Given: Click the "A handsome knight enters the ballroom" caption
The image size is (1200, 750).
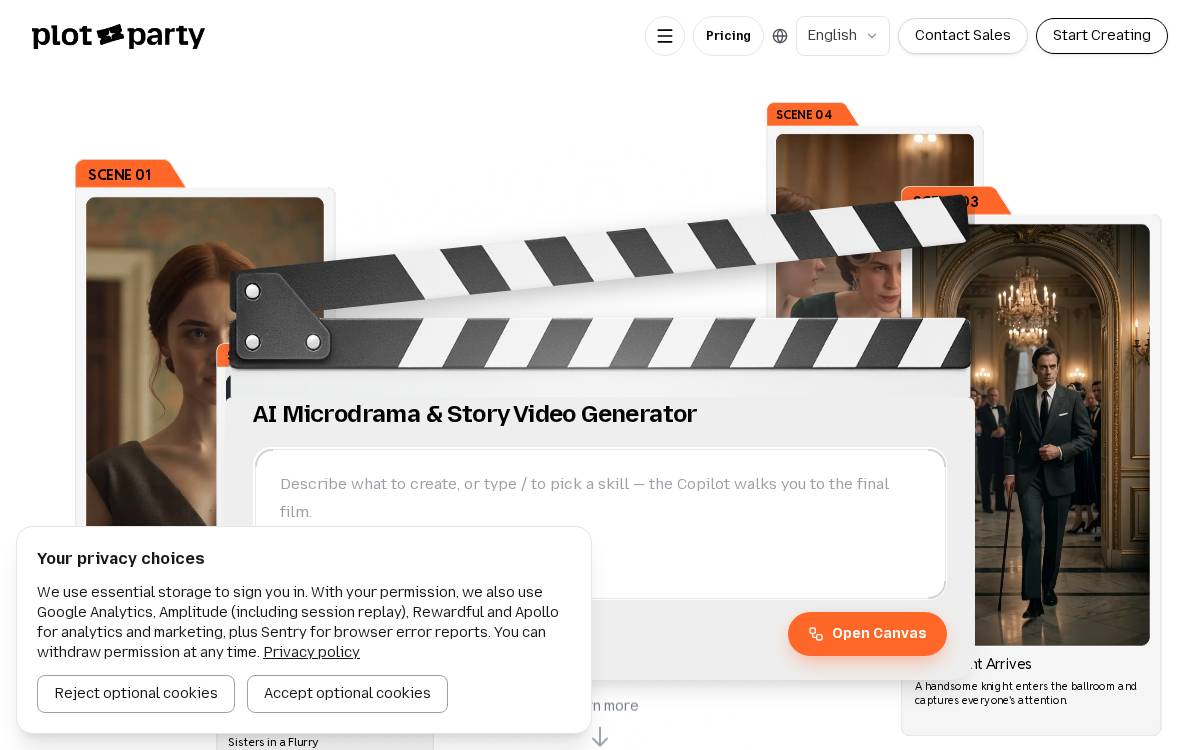Looking at the screenshot, I should 1026,693.
